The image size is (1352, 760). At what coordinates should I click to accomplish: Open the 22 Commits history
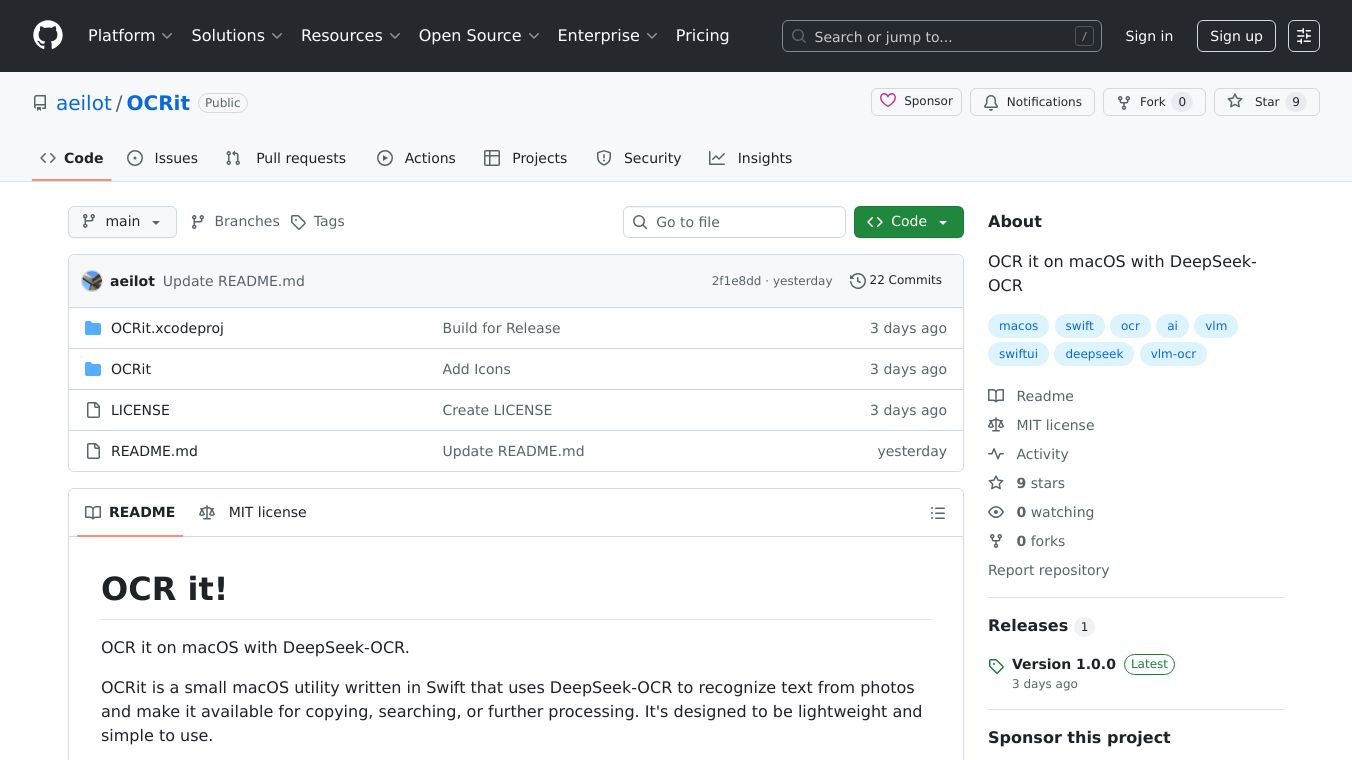coord(895,281)
